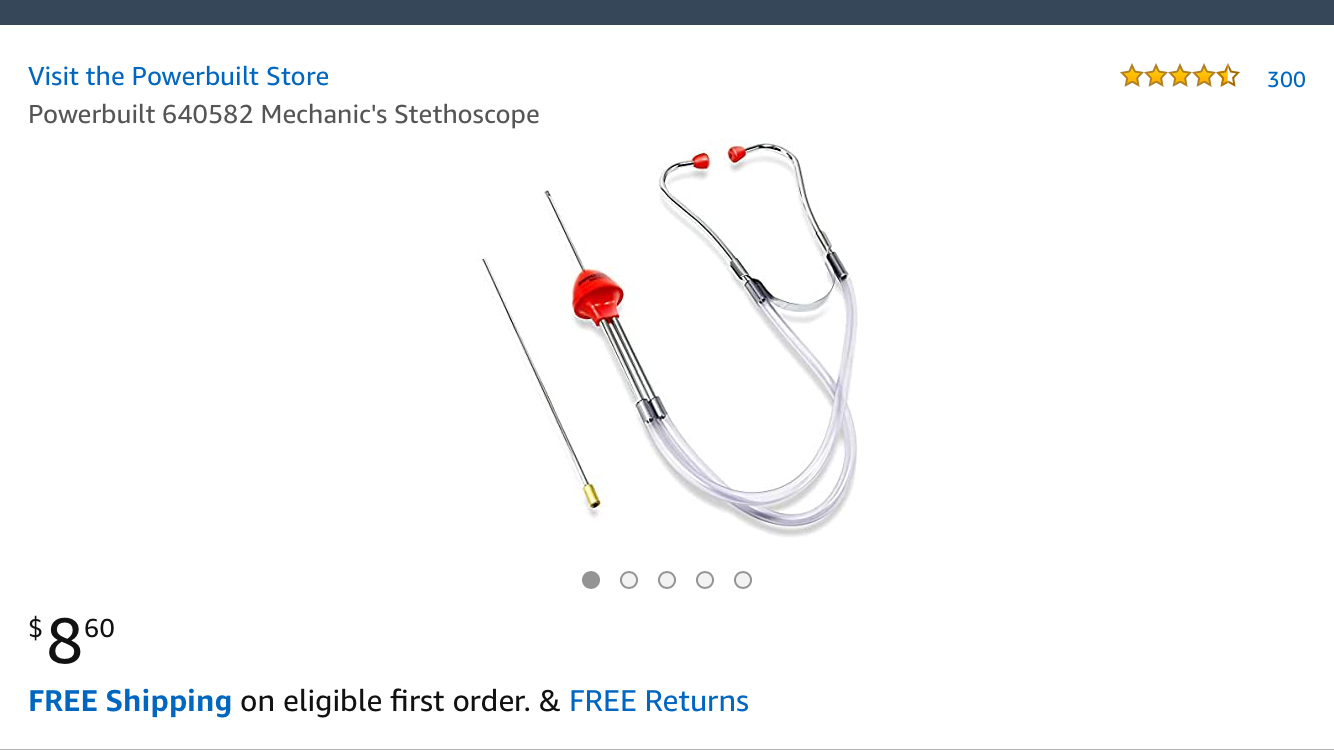This screenshot has height=750, width=1334.
Task: Click the half-filled fifth rating star
Action: [x=1228, y=76]
